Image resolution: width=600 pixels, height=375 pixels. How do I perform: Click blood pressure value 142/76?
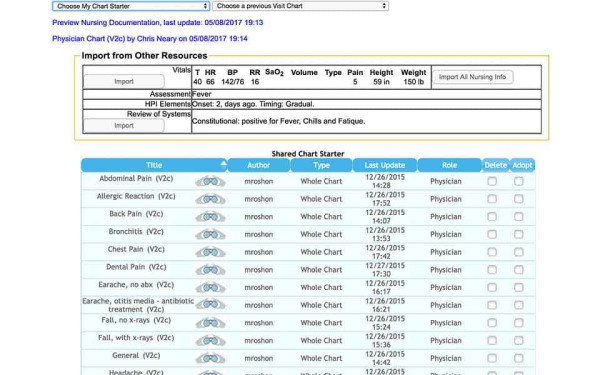click(x=233, y=82)
